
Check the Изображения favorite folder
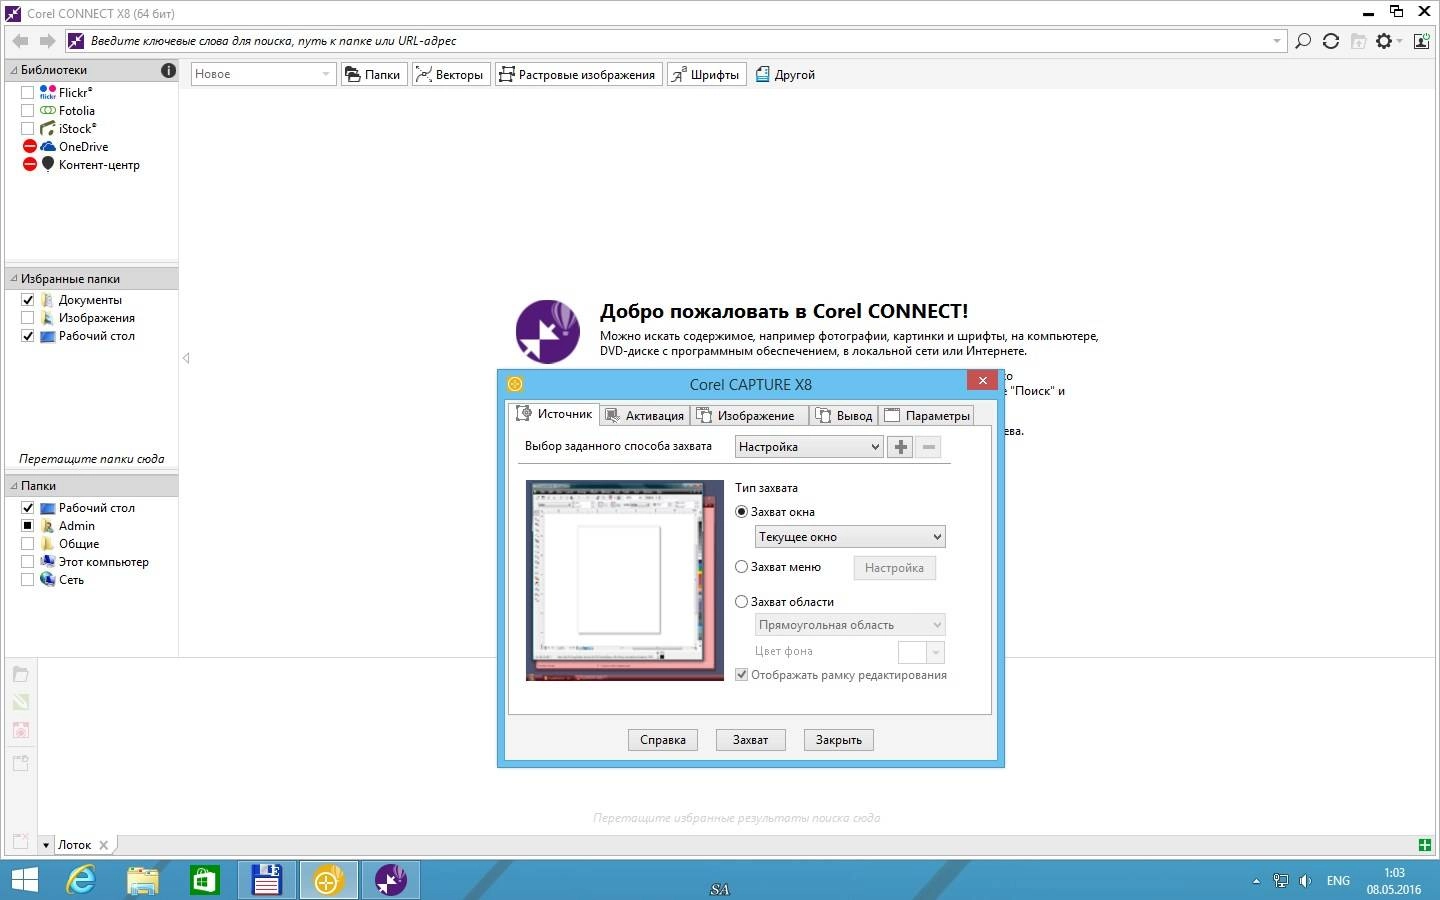(x=28, y=318)
